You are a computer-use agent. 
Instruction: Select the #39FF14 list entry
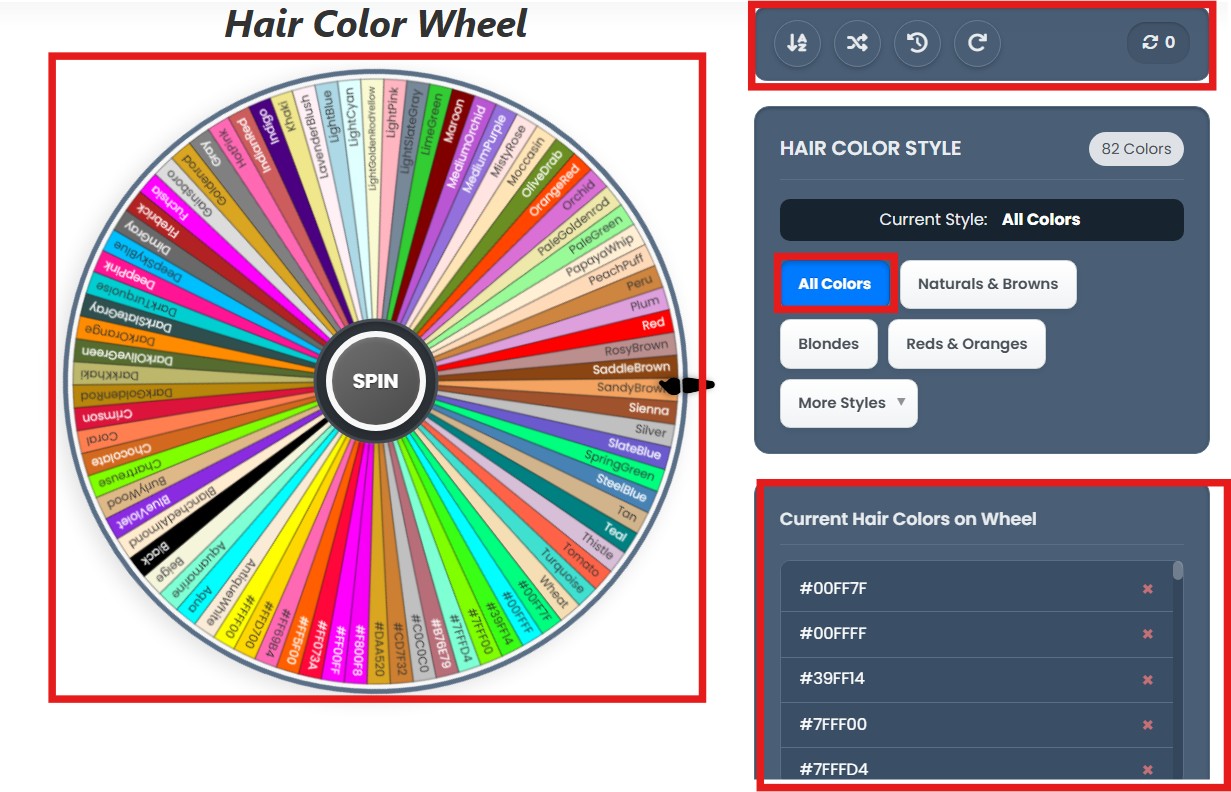976,680
